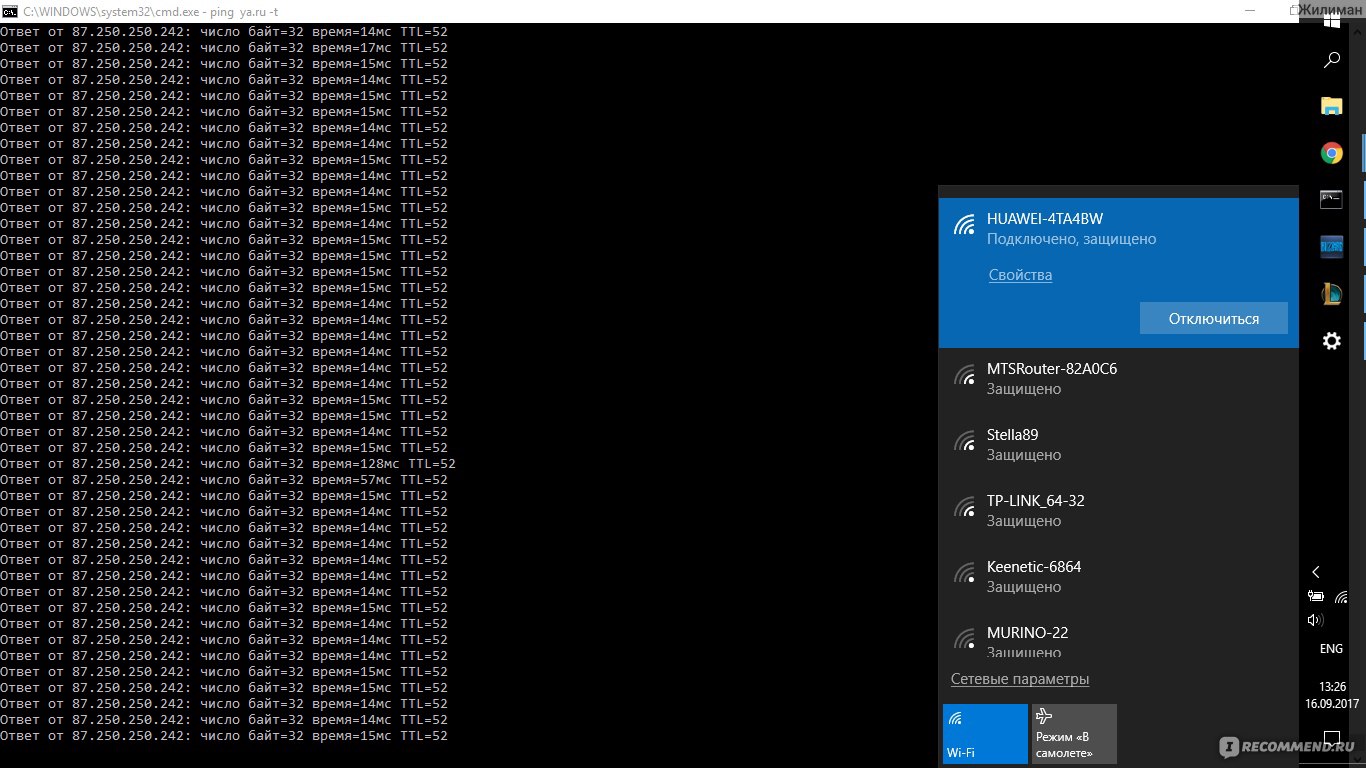Screen dimensions: 1366x768
Task: Open the Action Center notification icon
Action: [1332, 740]
